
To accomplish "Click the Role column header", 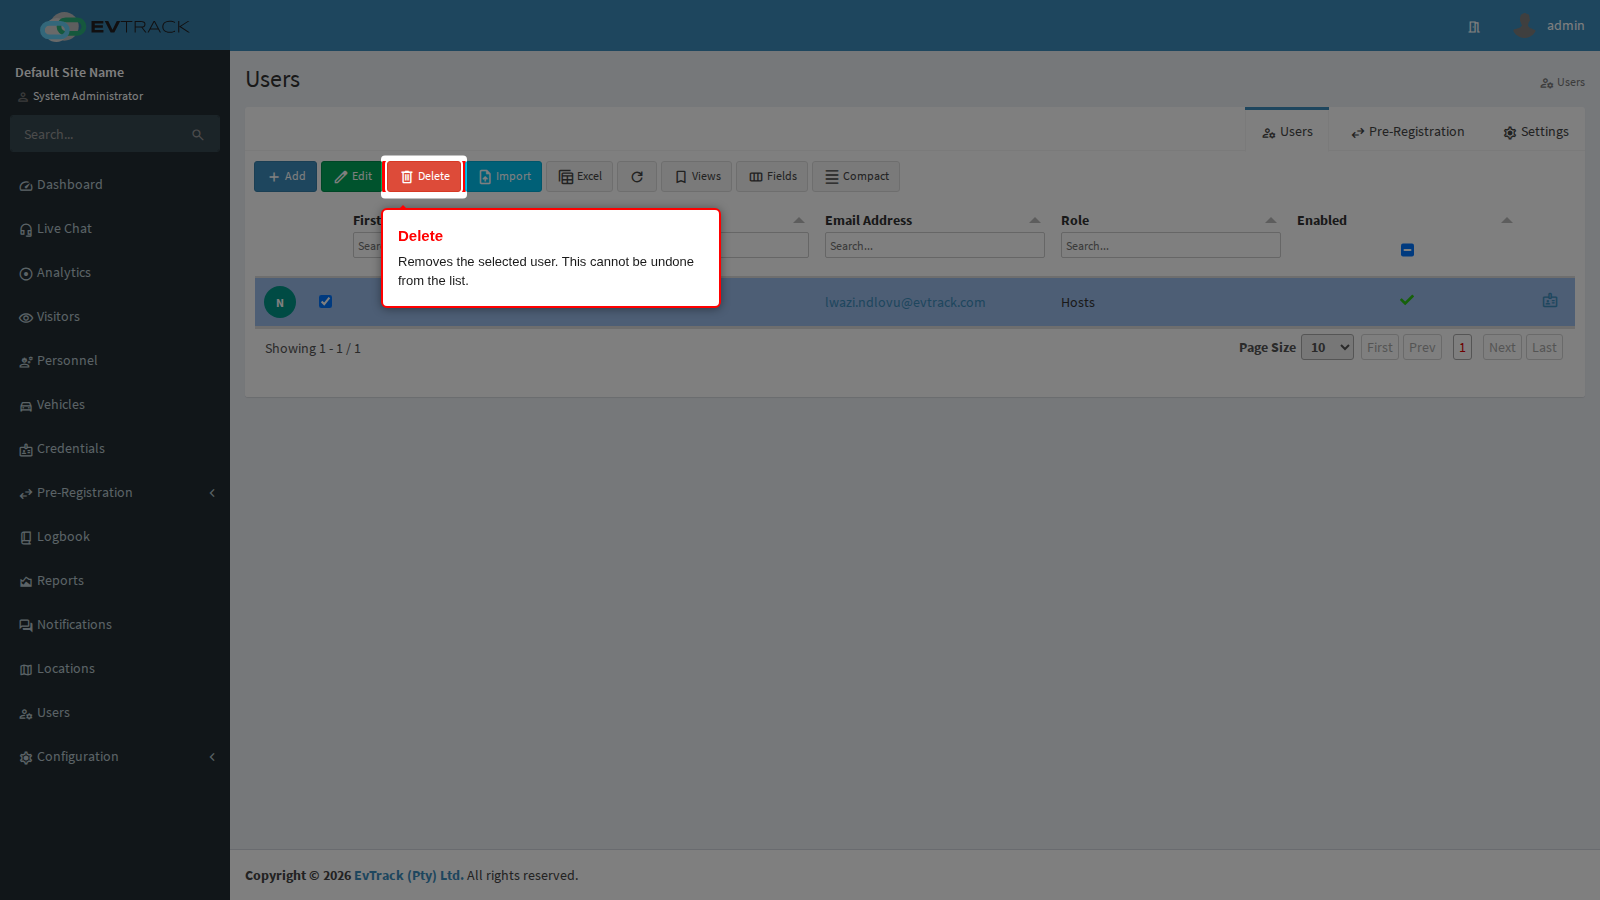I will pos(1075,221).
